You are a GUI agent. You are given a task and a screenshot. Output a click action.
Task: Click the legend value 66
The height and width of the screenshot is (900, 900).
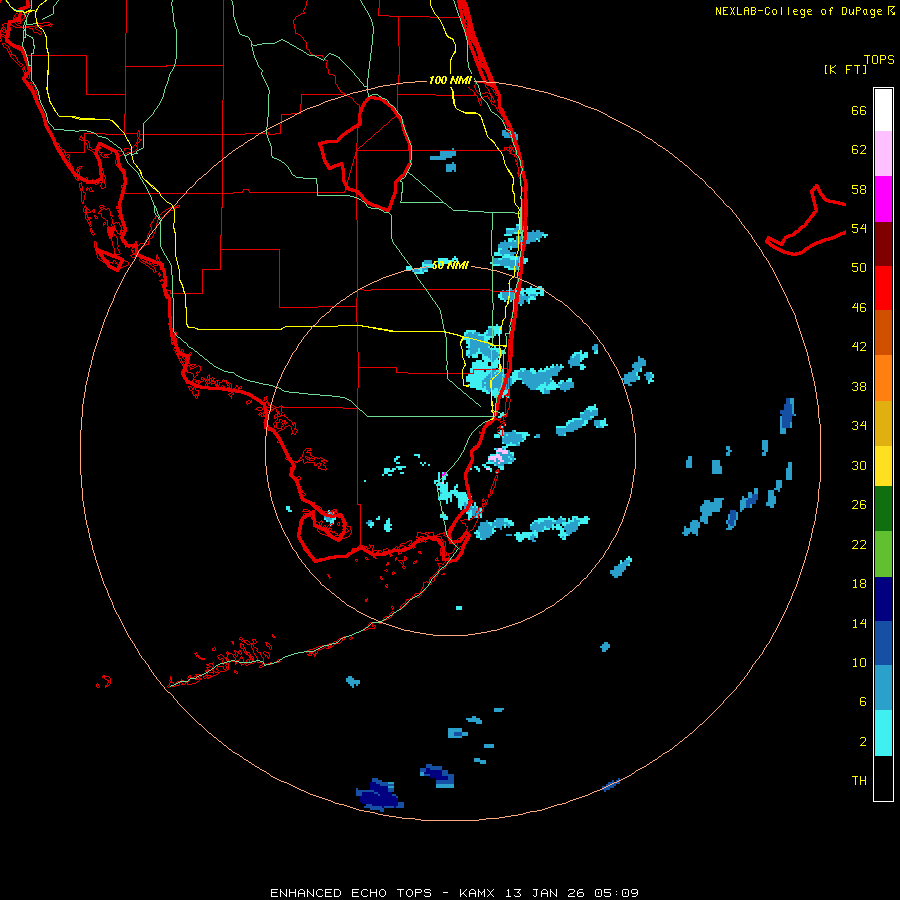(x=859, y=110)
